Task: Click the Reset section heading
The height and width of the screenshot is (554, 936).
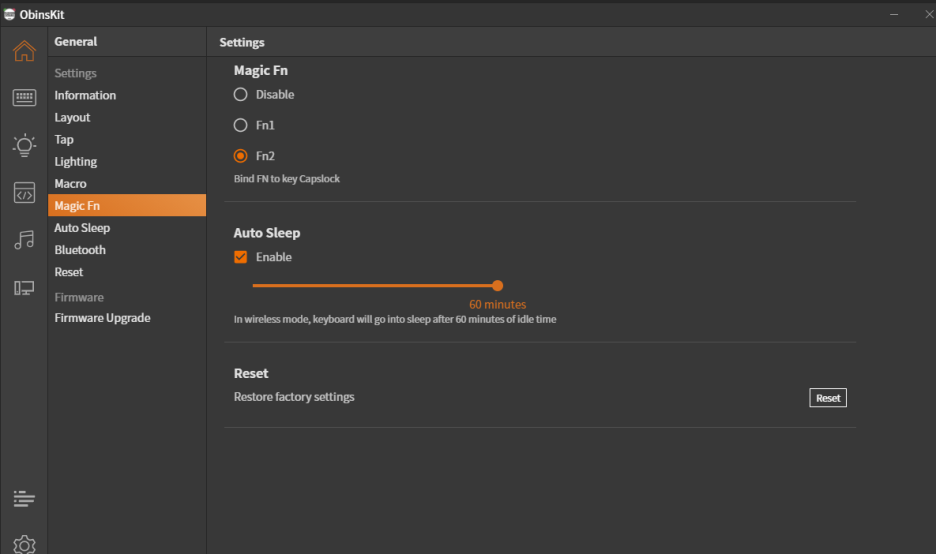Action: click(251, 374)
